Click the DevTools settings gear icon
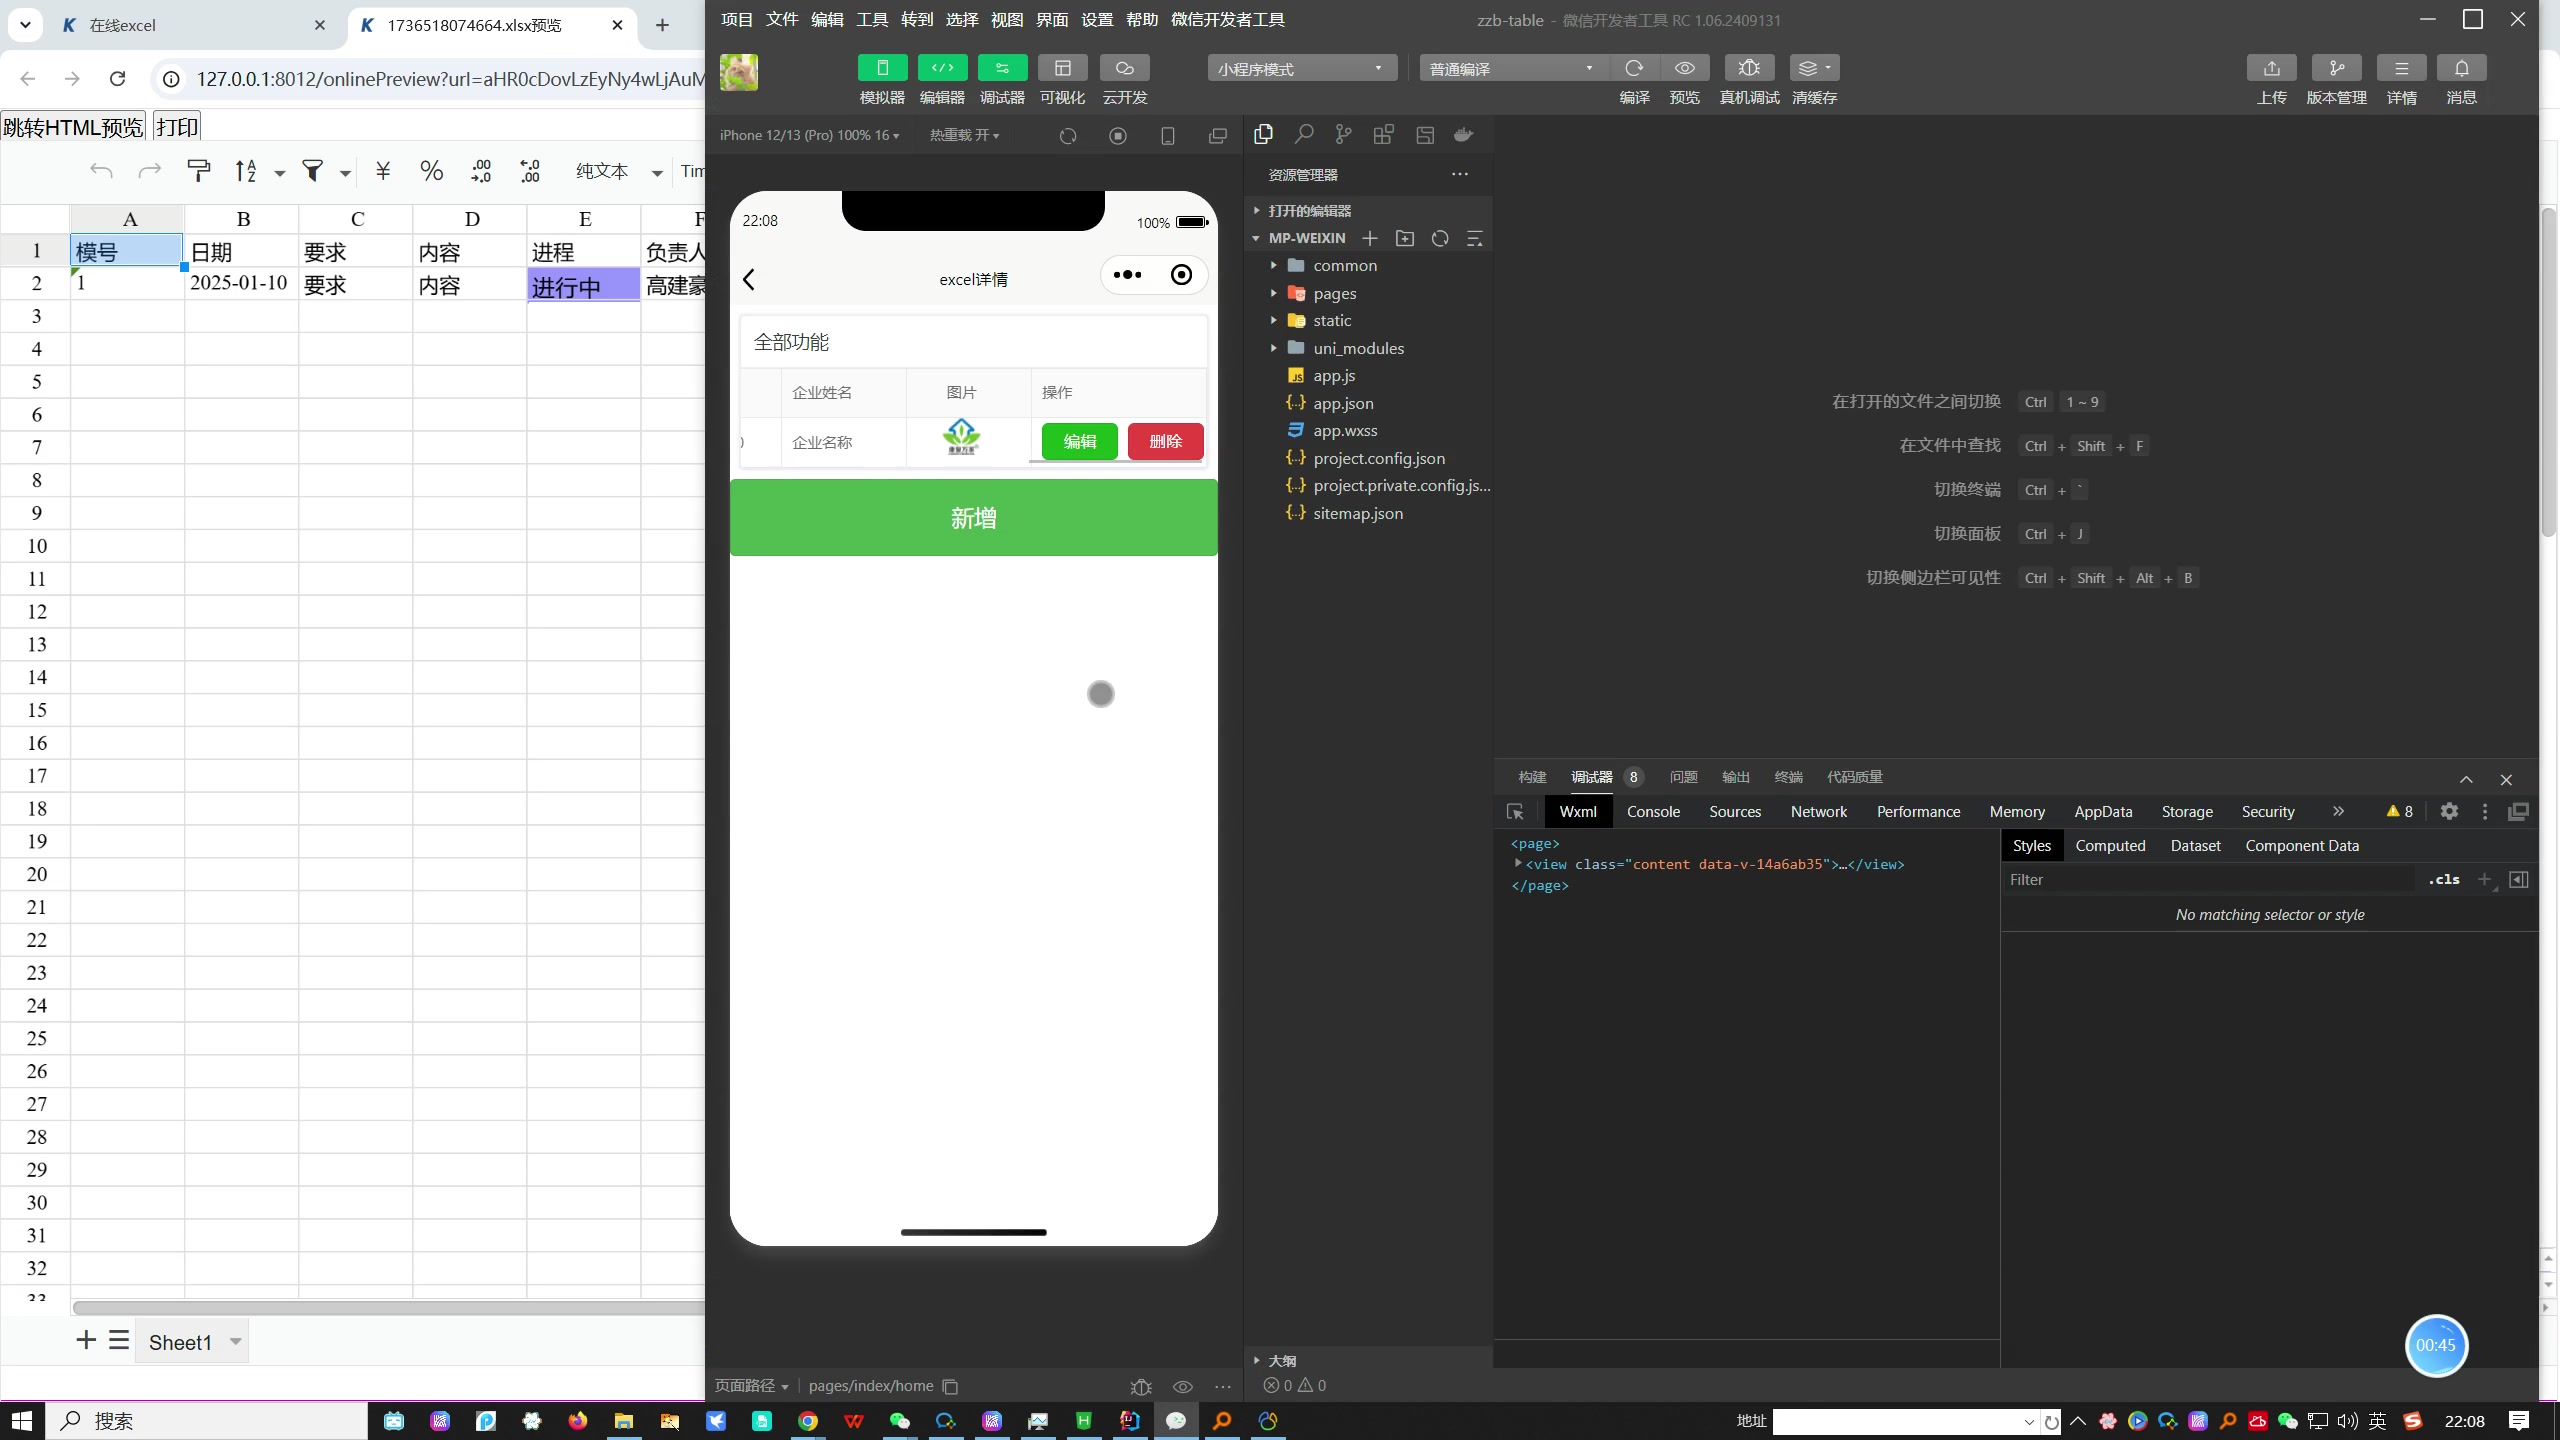Screen dimensions: 2560x1440 [2449, 811]
